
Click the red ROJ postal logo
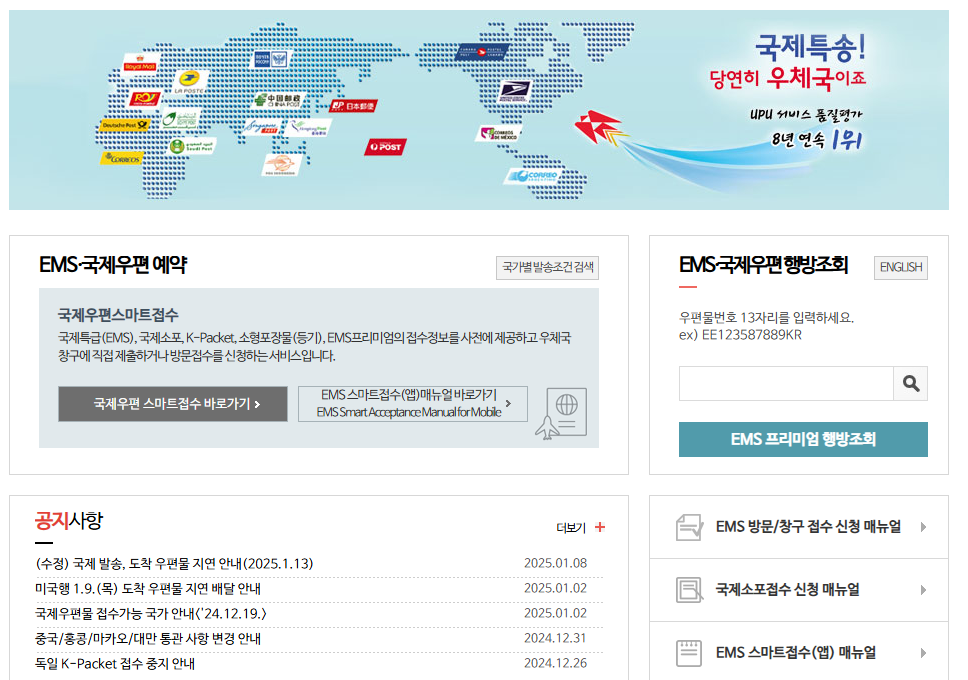click(x=146, y=99)
